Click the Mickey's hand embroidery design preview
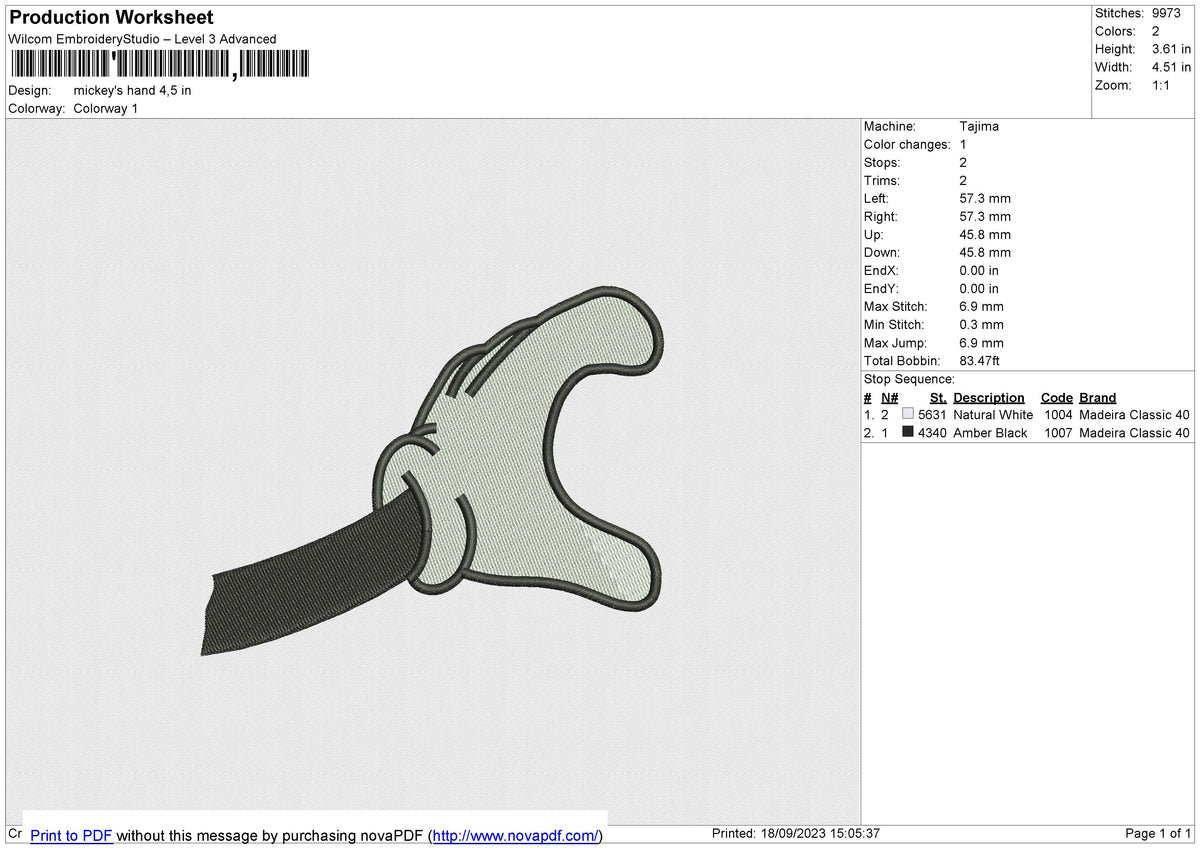 coord(431,469)
